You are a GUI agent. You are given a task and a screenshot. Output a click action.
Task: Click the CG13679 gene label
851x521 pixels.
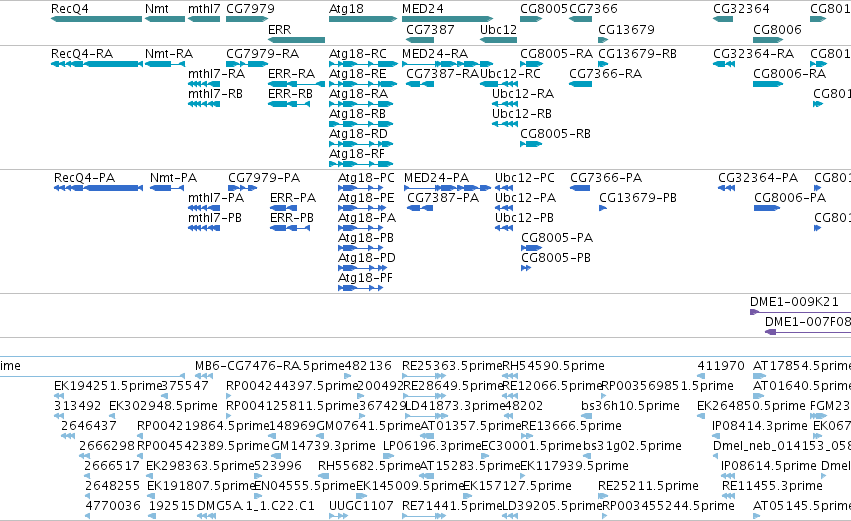[x=626, y=30]
